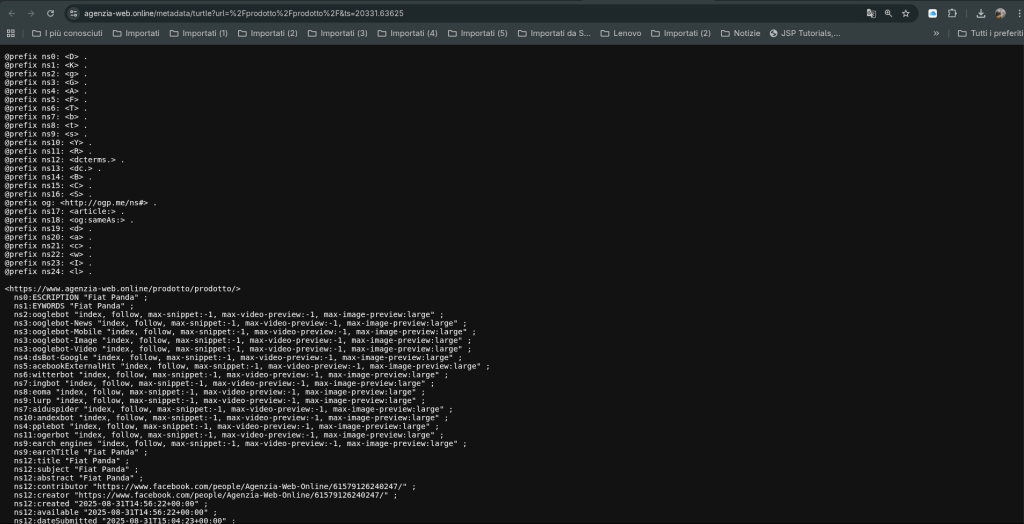Open the 'Importati da S...' bookmark folder
The image size is (1024, 524).
[552, 33]
